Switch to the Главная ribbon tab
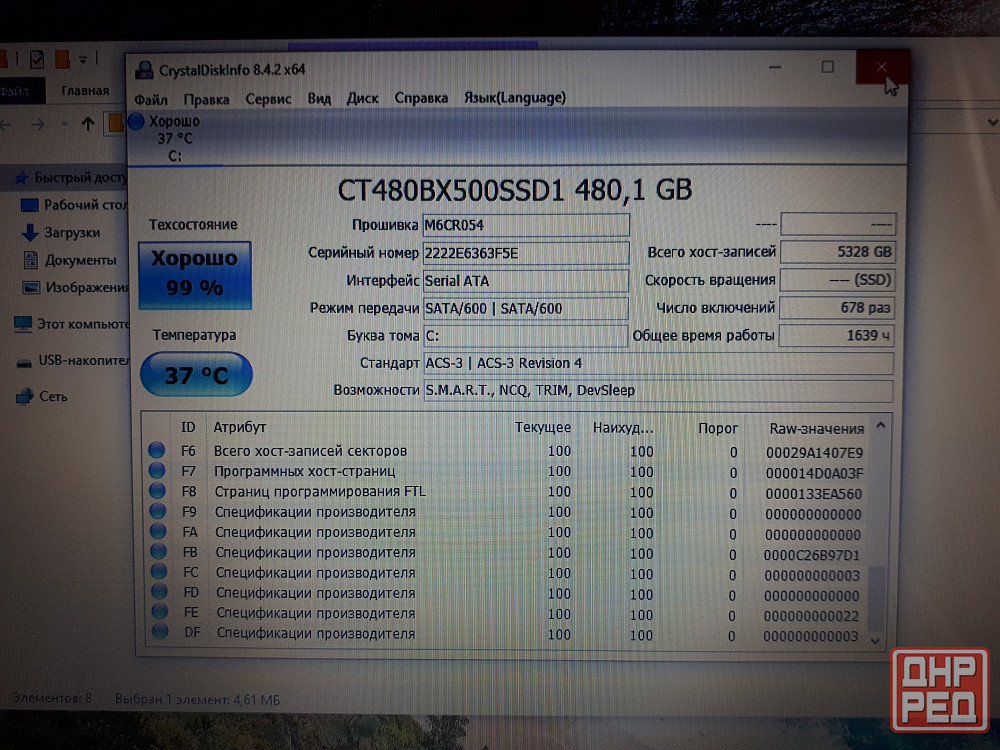1000x750 pixels. click(x=85, y=91)
